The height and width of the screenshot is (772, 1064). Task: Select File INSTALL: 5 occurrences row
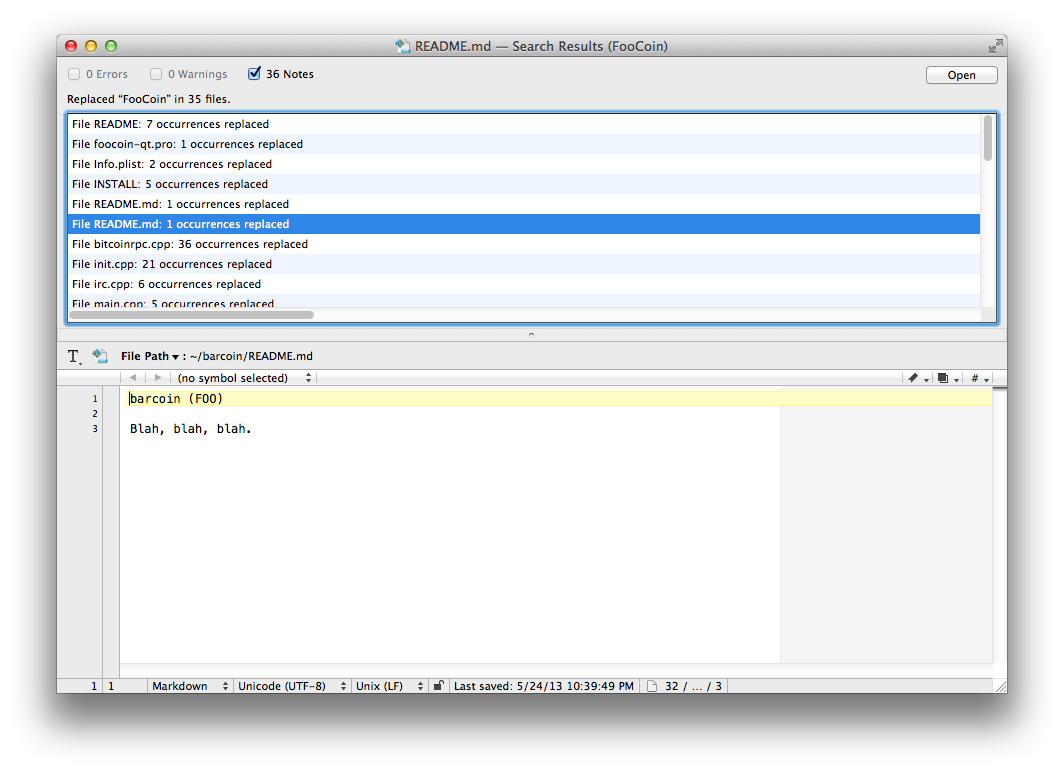(x=524, y=184)
